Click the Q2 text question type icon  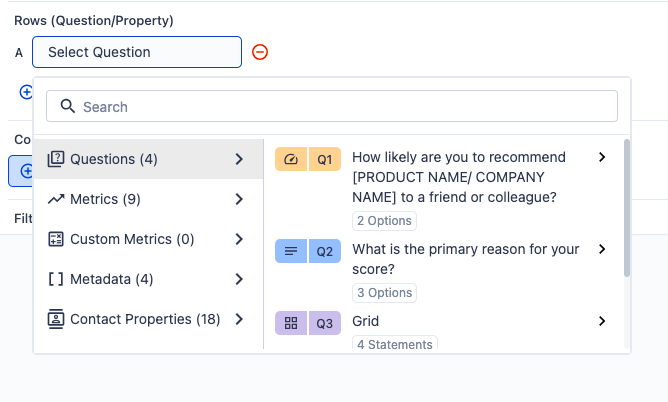pos(291,251)
